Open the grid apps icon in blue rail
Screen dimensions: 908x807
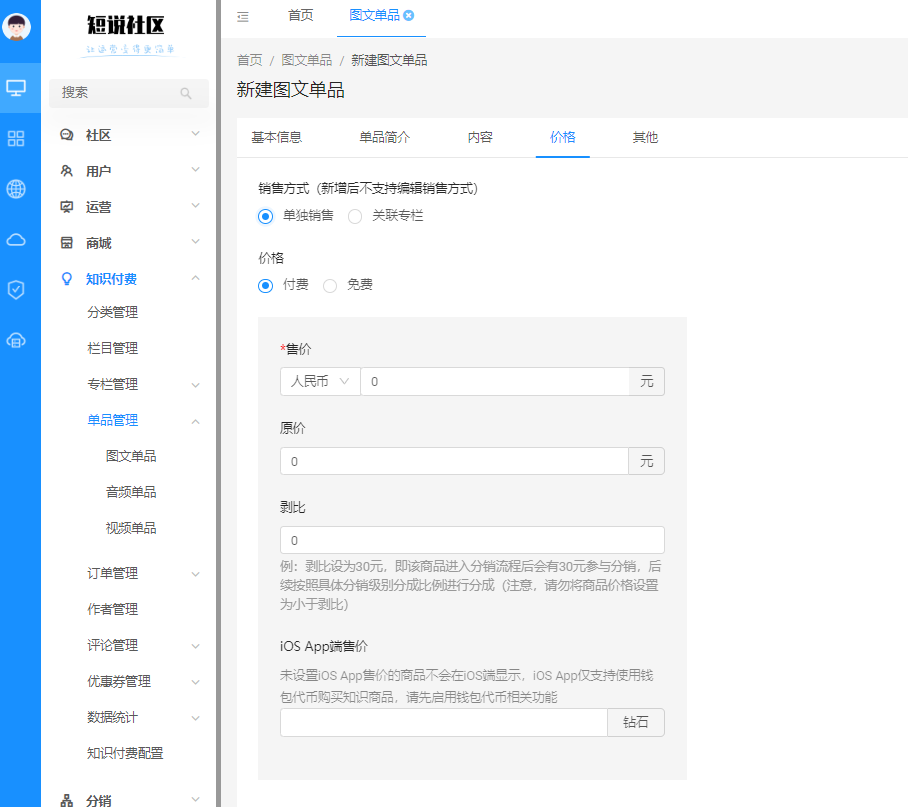[16, 138]
